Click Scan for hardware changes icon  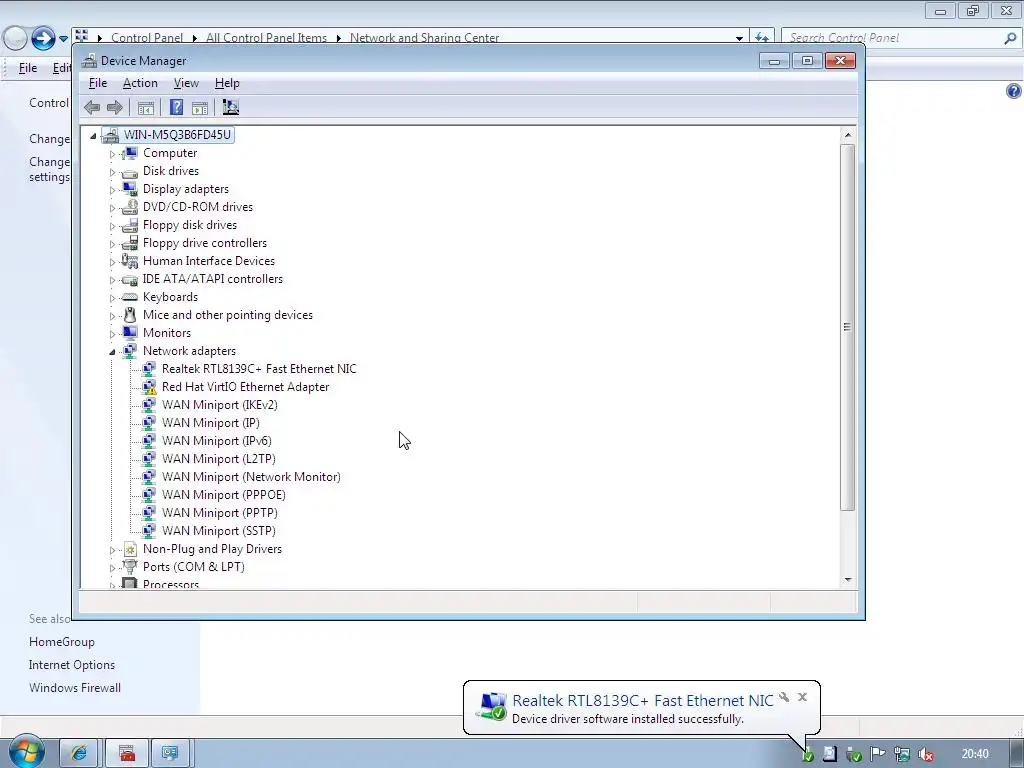pos(231,107)
